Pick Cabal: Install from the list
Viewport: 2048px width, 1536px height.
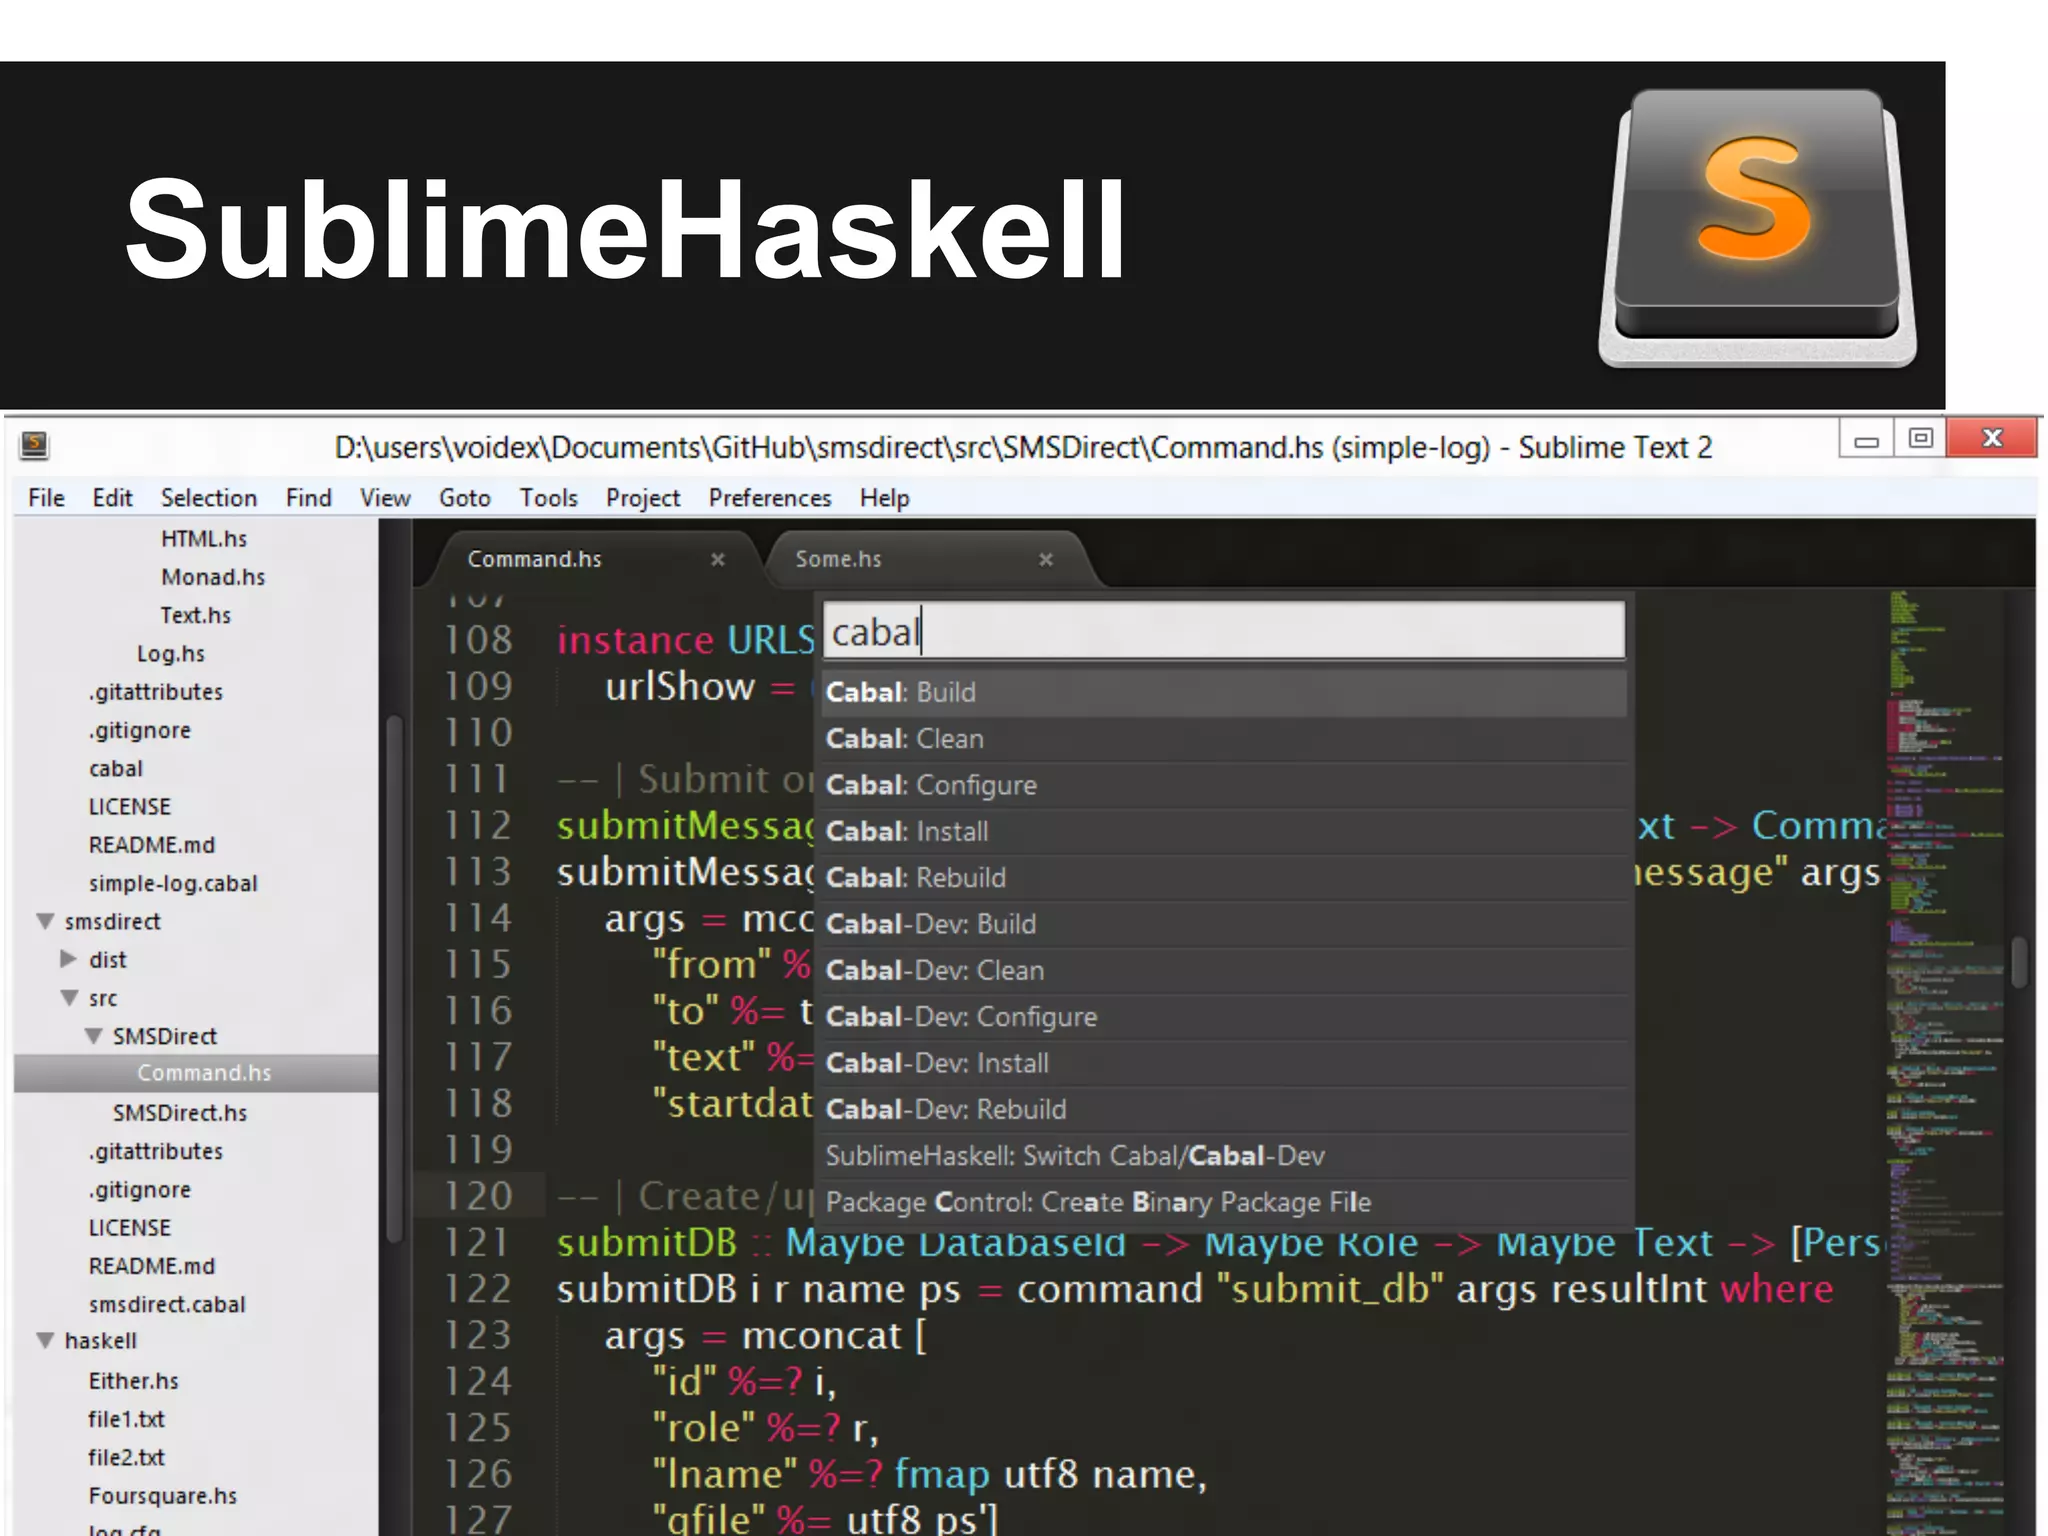coord(1223,831)
